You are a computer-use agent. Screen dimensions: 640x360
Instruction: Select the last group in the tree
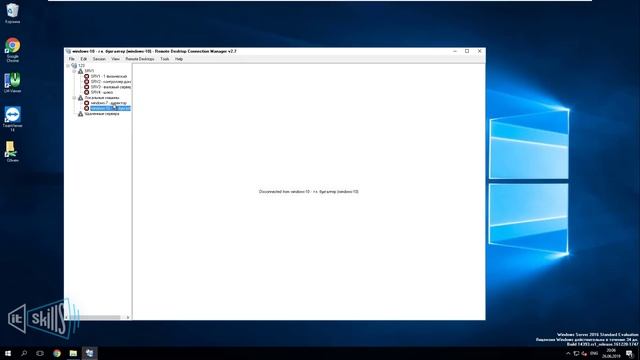click(x=102, y=114)
